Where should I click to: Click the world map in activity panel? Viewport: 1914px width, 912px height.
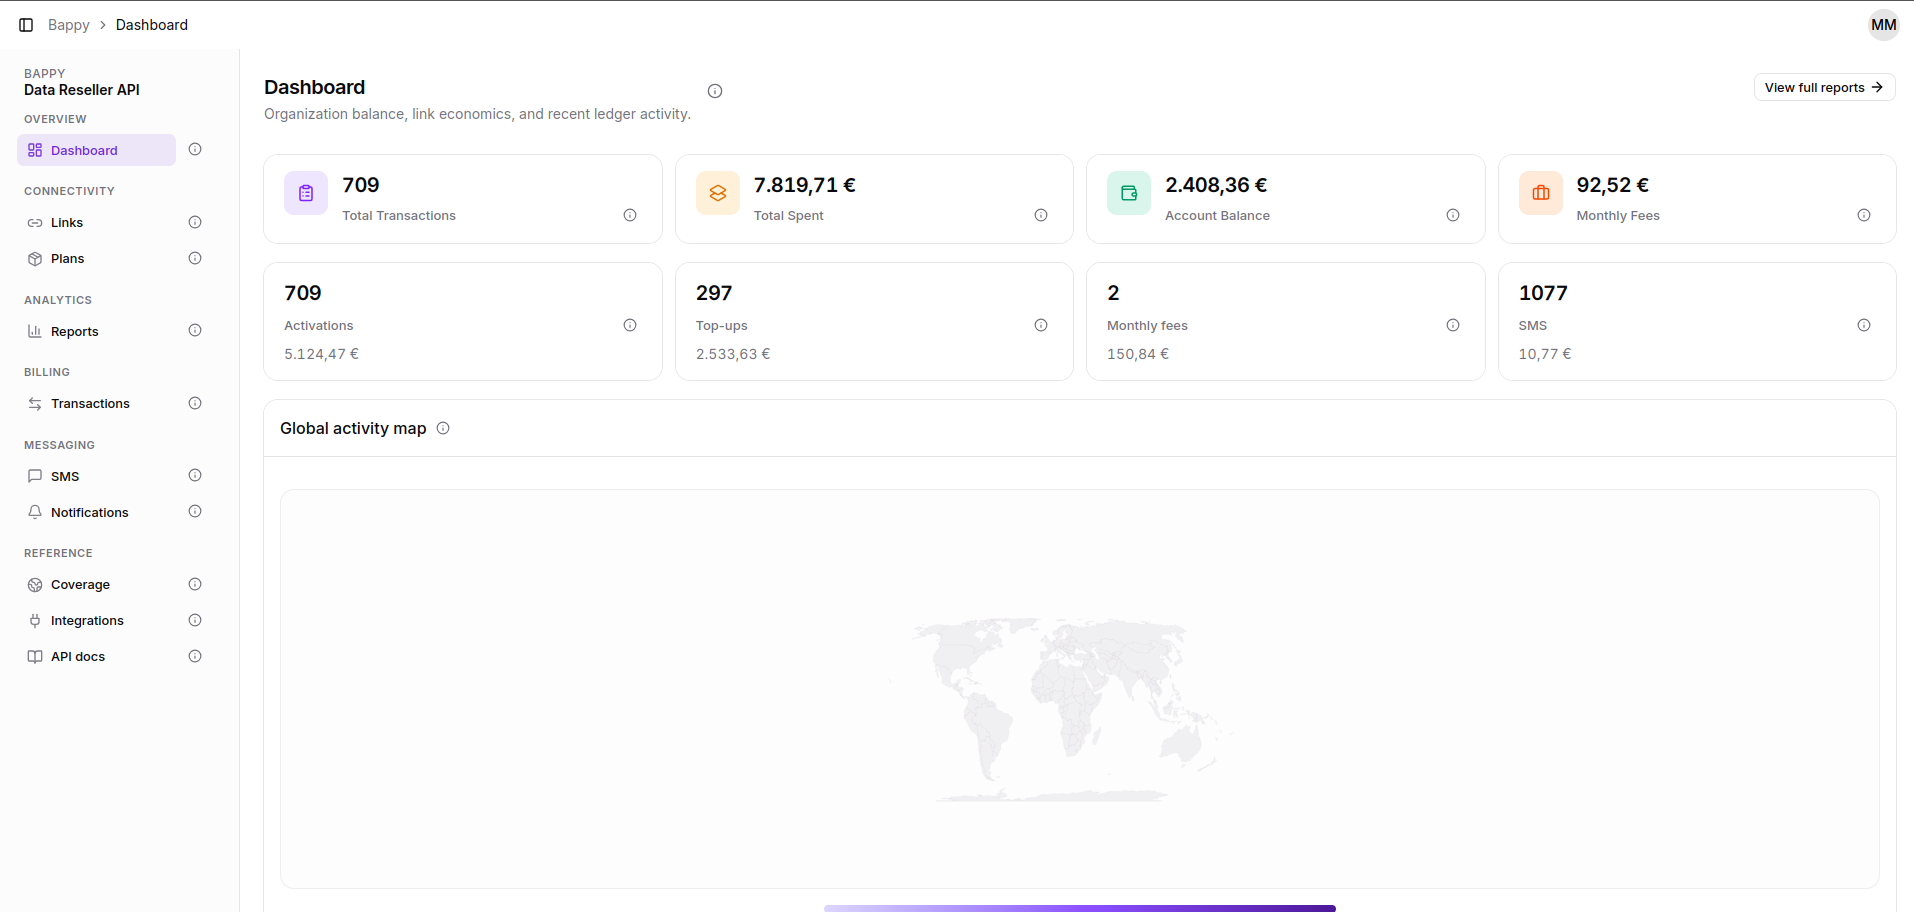[1062, 709]
